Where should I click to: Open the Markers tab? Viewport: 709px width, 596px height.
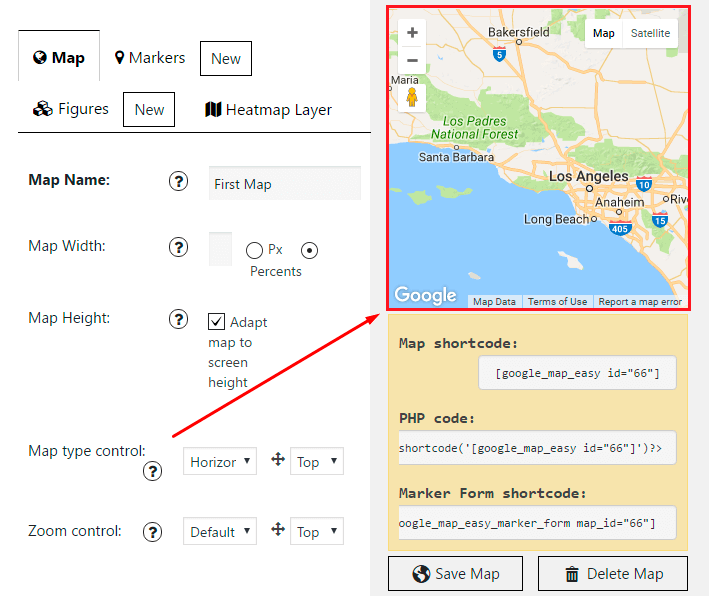tap(150, 58)
